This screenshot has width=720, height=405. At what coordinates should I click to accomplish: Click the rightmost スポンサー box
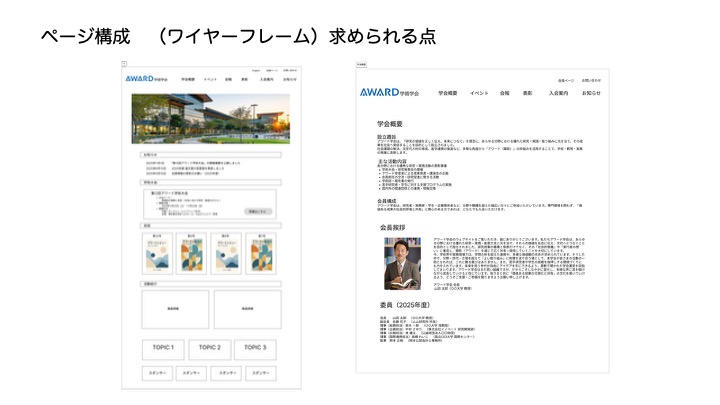(261, 373)
